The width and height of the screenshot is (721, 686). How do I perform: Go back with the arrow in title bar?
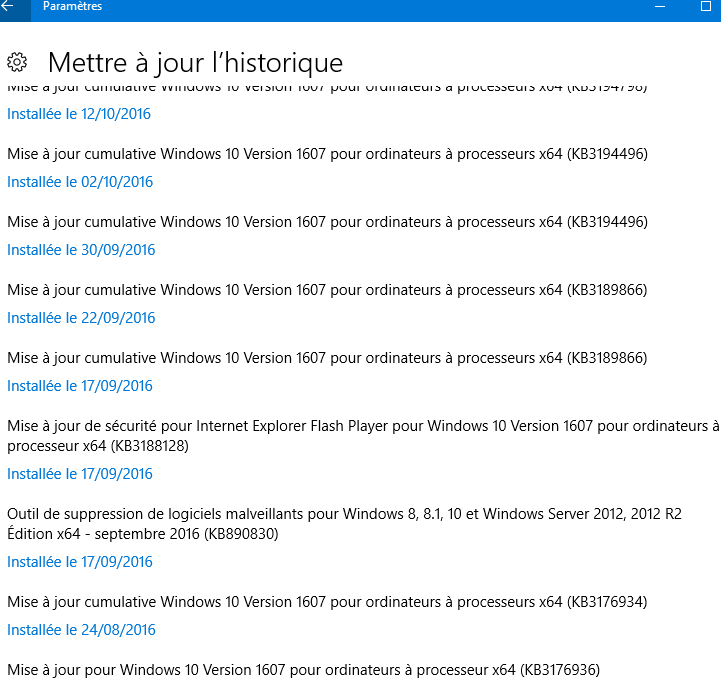tap(8, 6)
